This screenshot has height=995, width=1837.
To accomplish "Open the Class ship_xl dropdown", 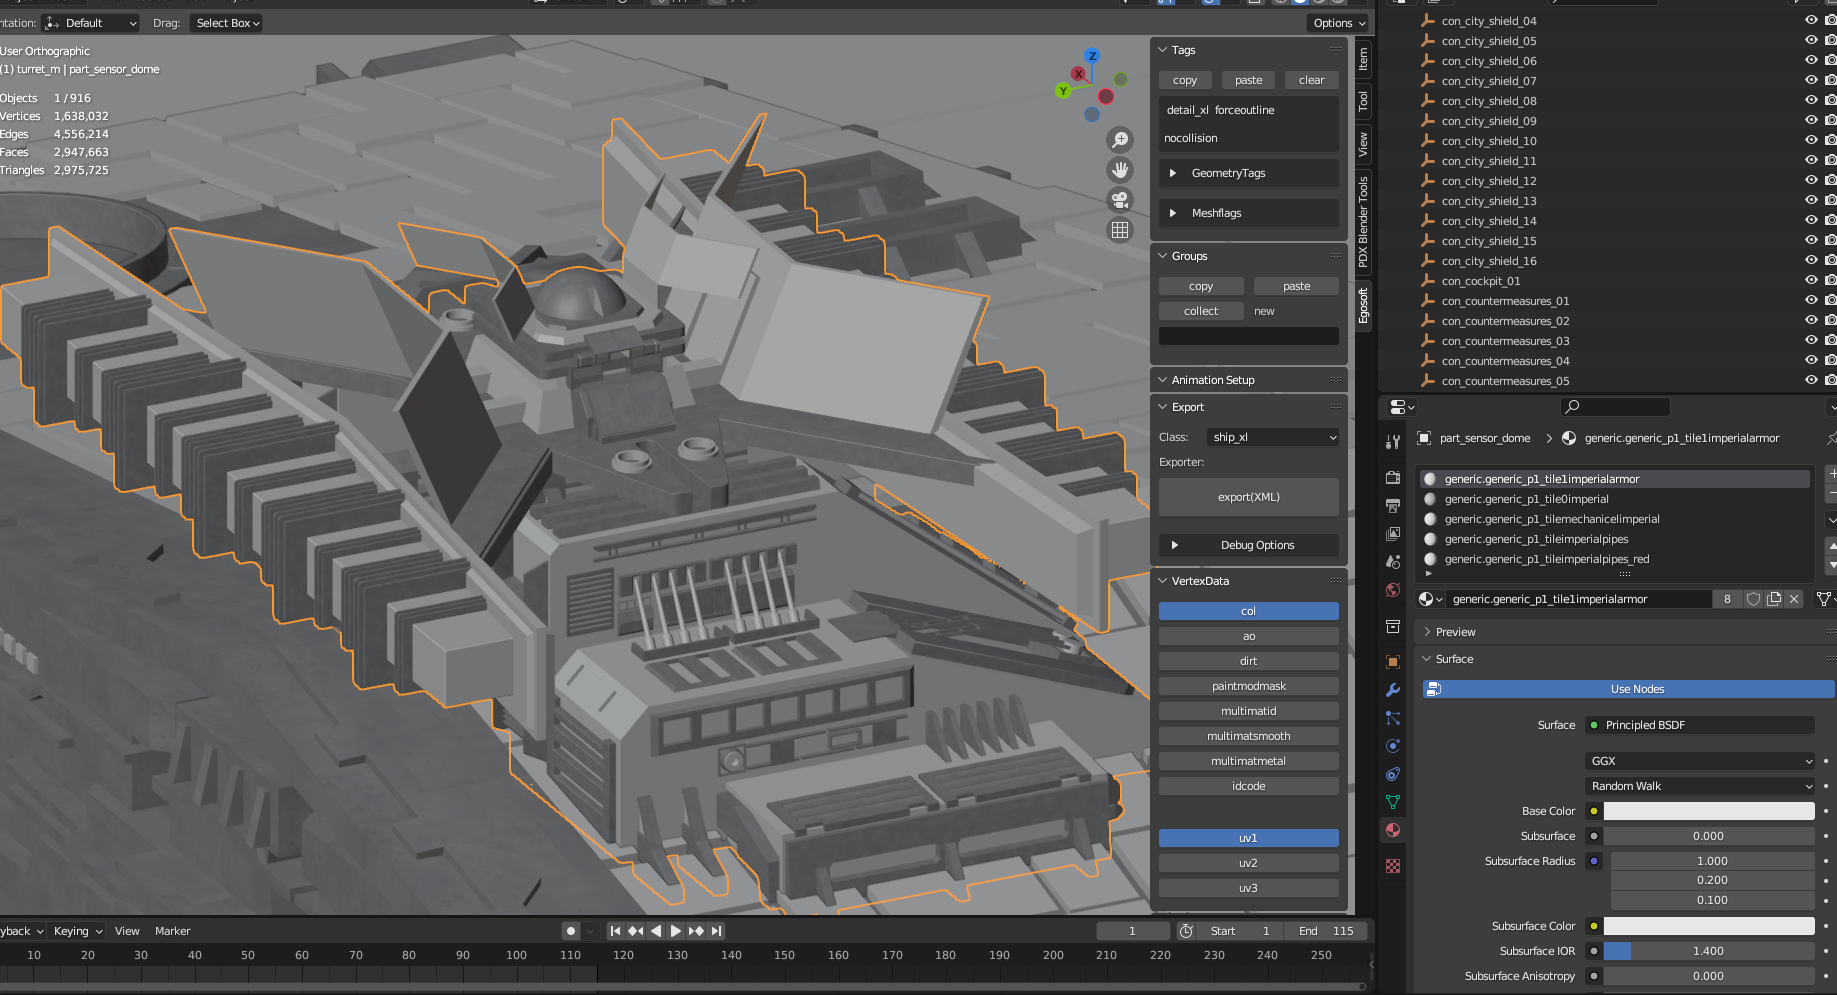I will coord(1273,437).
